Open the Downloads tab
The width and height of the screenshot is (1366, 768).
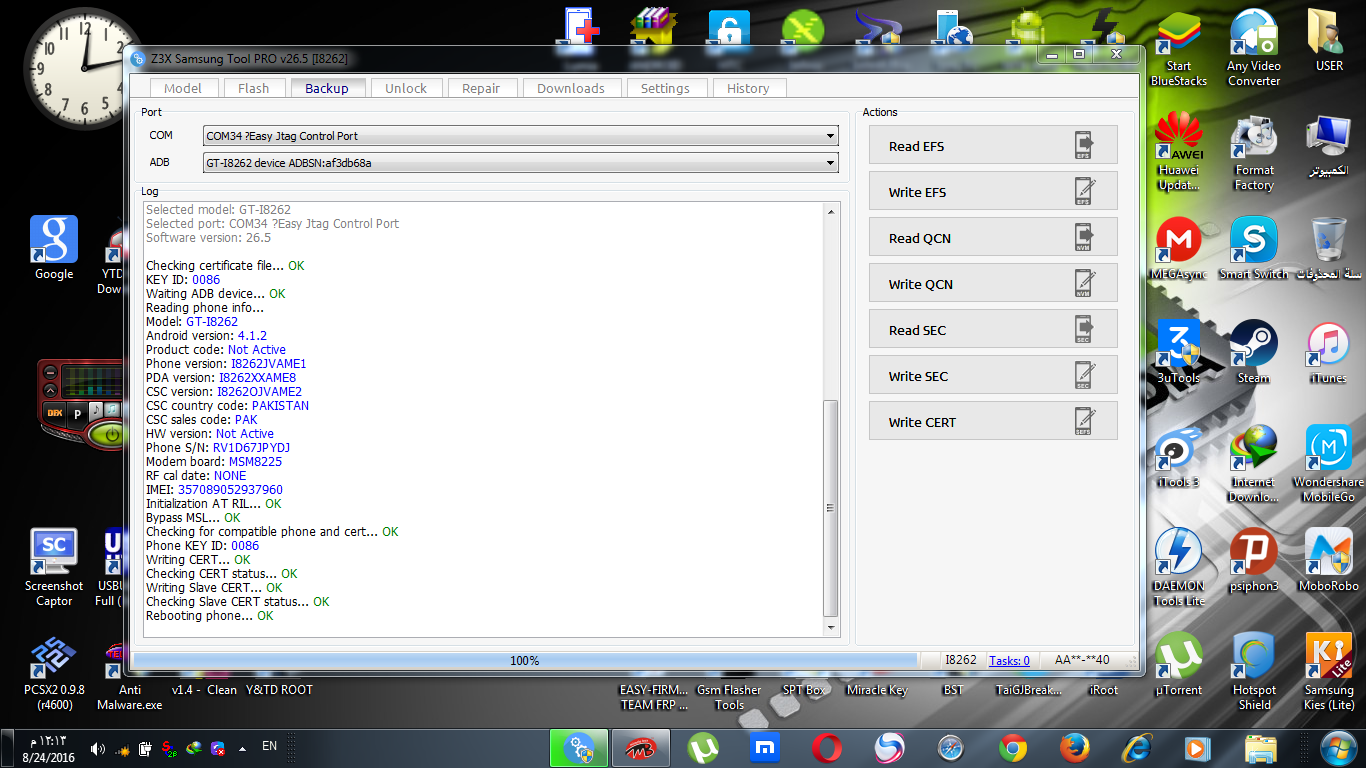tap(571, 88)
